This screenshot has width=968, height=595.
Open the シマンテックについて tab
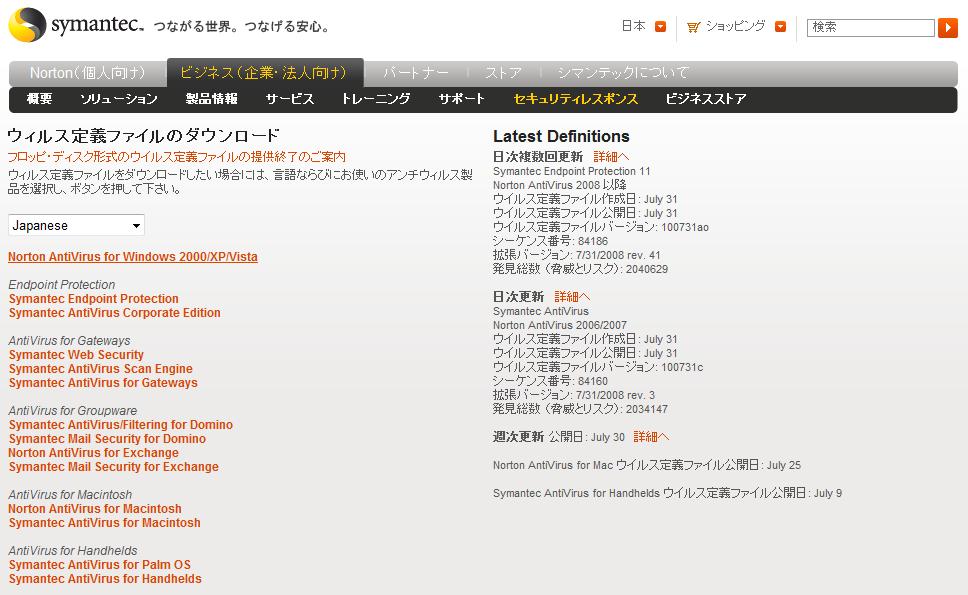pyautogui.click(x=623, y=73)
